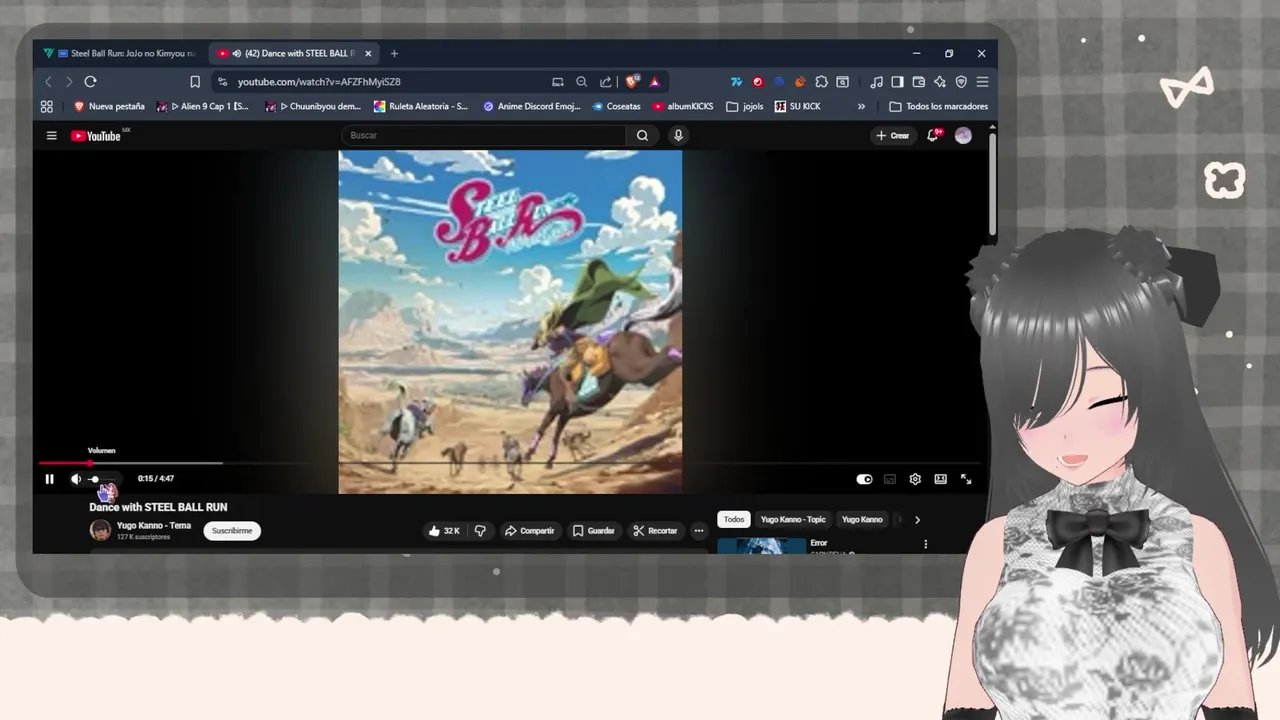Adjust the volume slider handle
The width and height of the screenshot is (1280, 720).
pos(95,479)
